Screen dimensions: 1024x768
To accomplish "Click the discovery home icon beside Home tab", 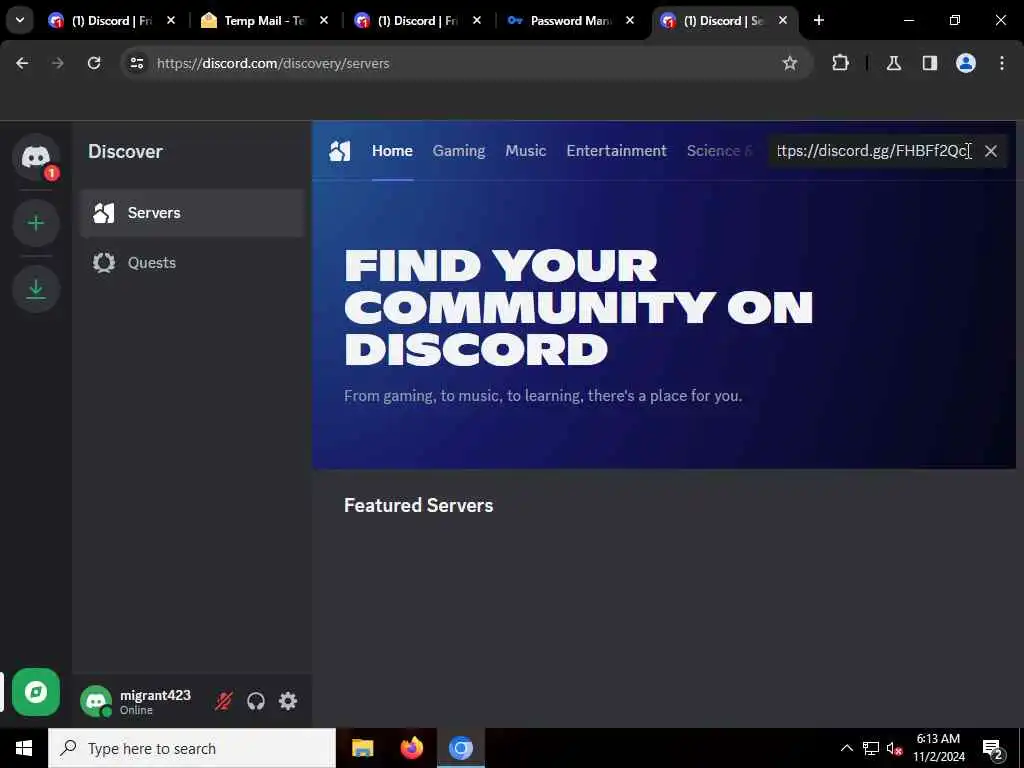I will click(340, 151).
